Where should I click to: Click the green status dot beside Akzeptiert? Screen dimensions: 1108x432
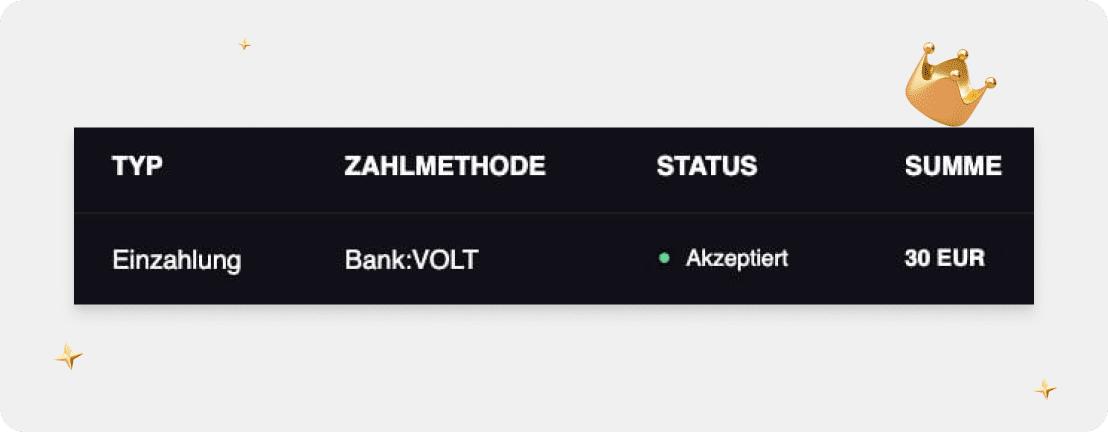[x=663, y=259]
